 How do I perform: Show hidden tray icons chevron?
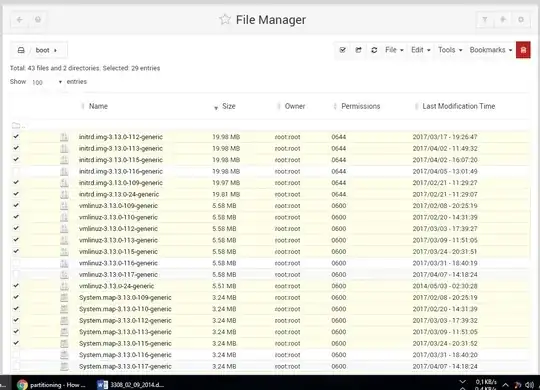[x=505, y=384]
